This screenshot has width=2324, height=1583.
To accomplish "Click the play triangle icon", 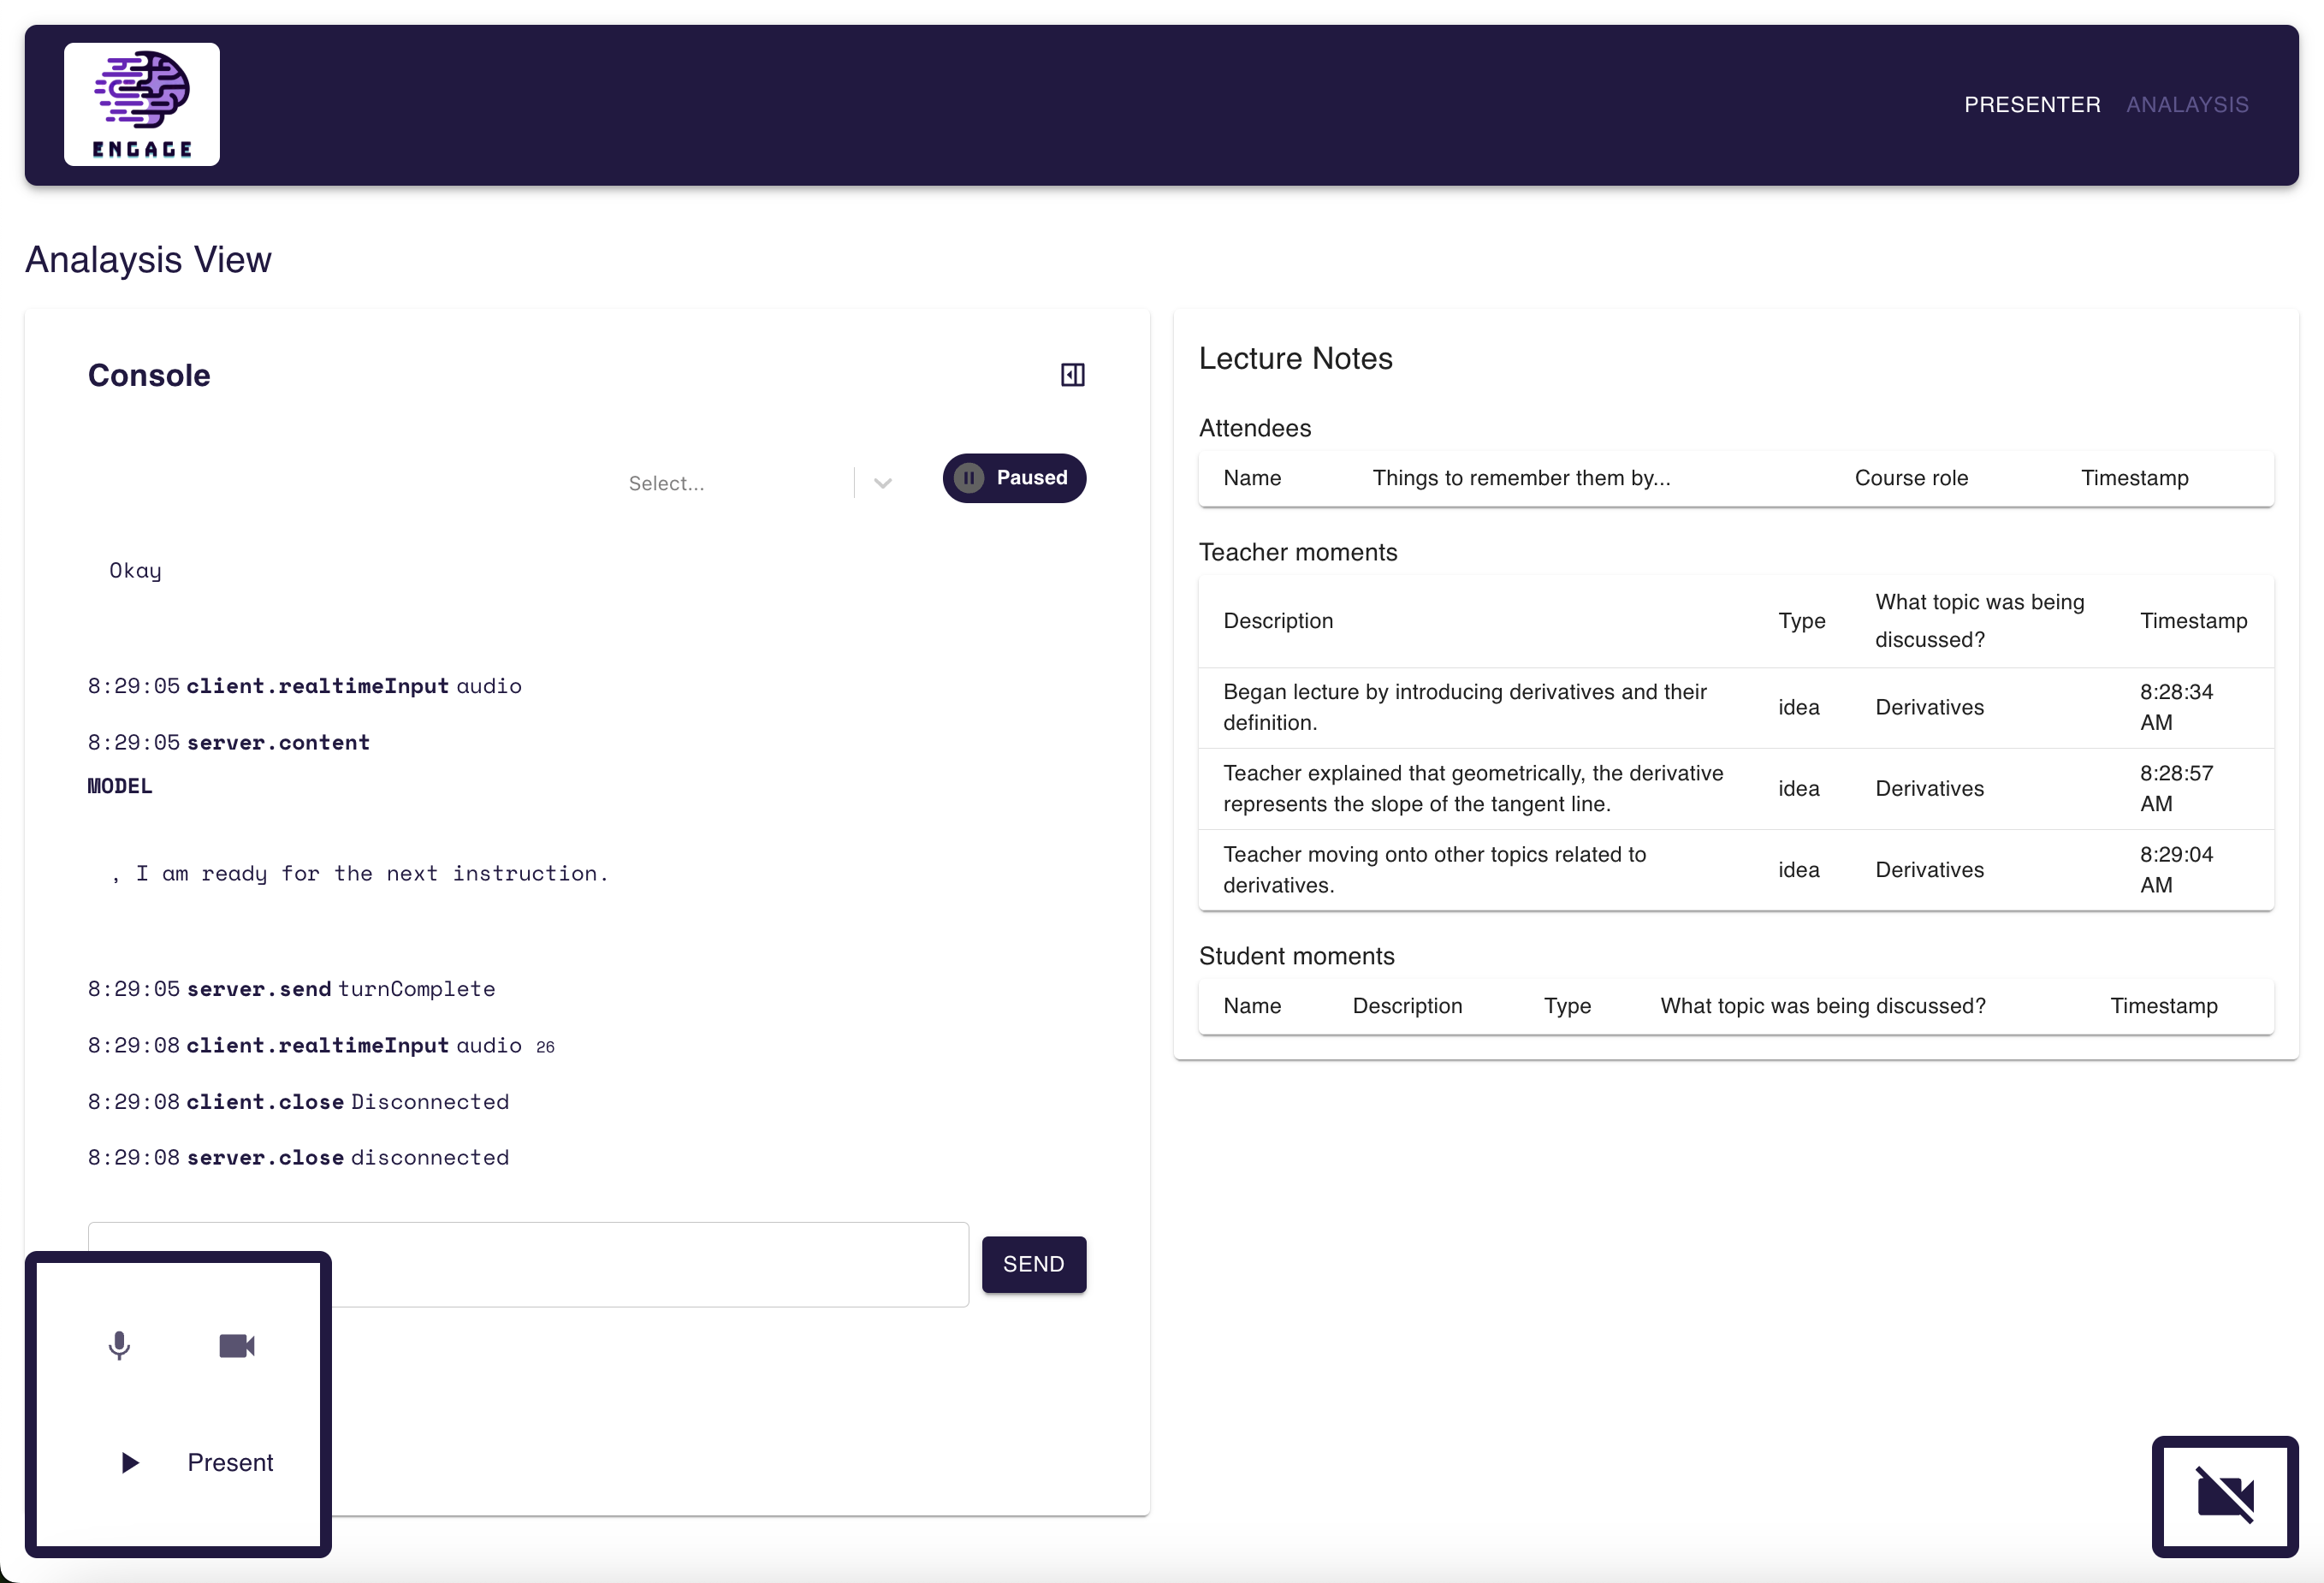I will 129,1462.
